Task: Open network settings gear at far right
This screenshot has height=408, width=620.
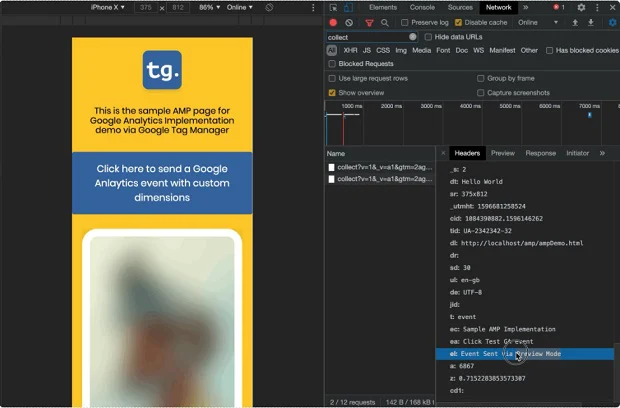Action: coord(612,23)
